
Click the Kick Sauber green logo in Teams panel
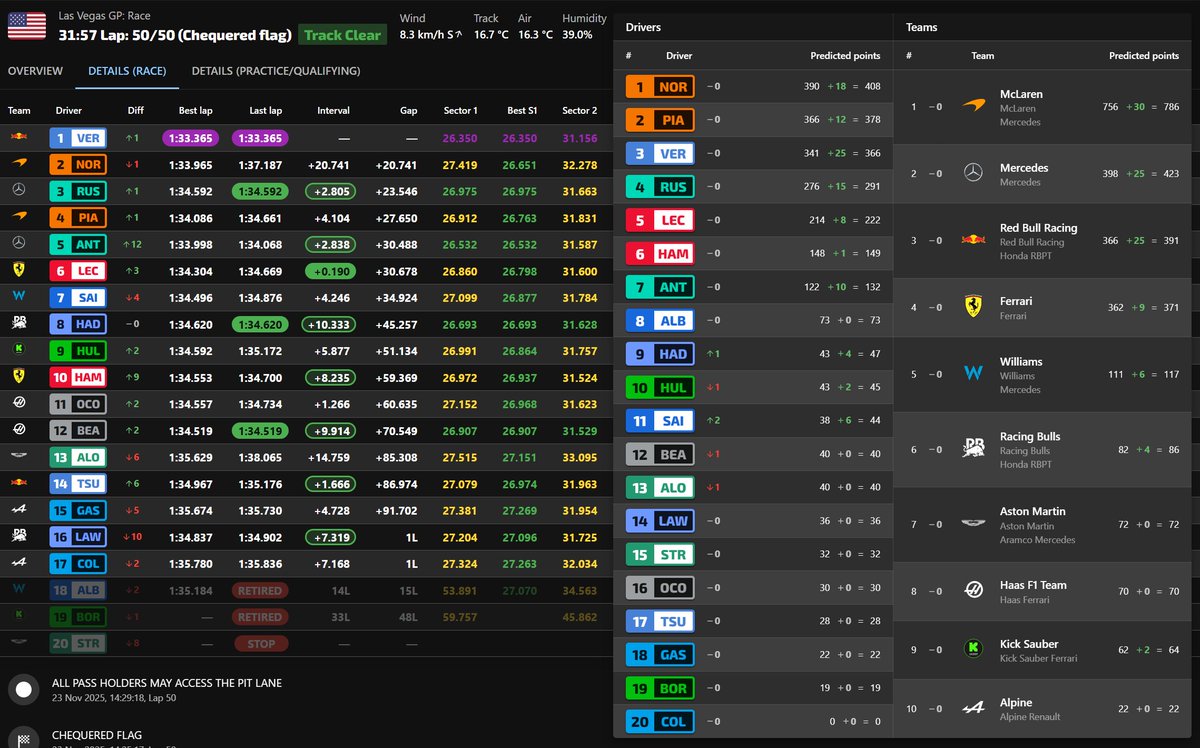click(973, 649)
